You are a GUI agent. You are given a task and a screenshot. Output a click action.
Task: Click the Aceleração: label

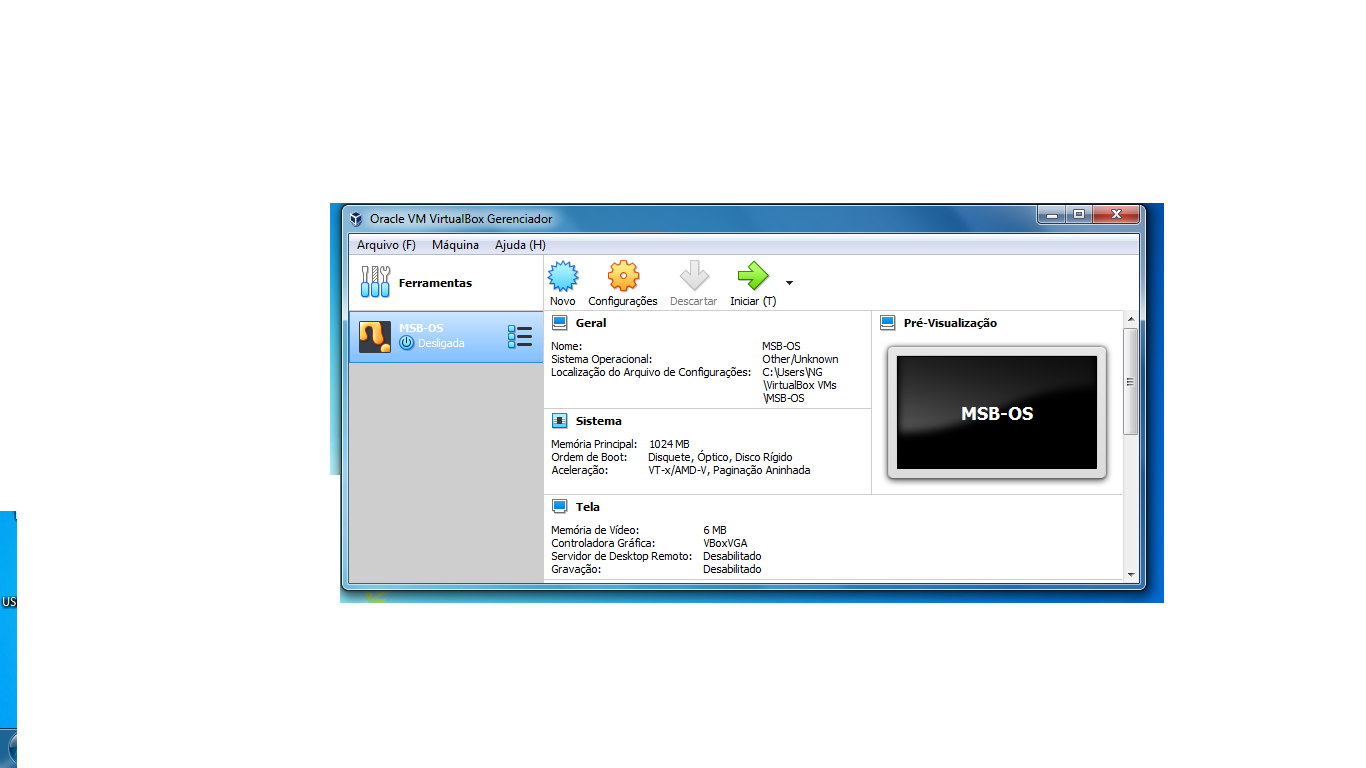tap(579, 470)
